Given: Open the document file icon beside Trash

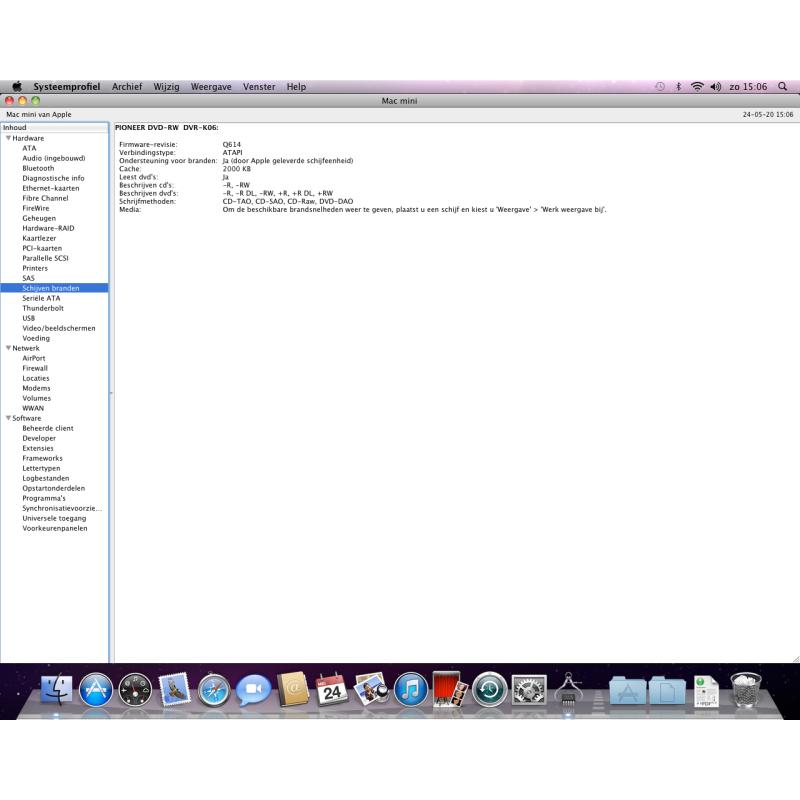Looking at the screenshot, I should [707, 691].
